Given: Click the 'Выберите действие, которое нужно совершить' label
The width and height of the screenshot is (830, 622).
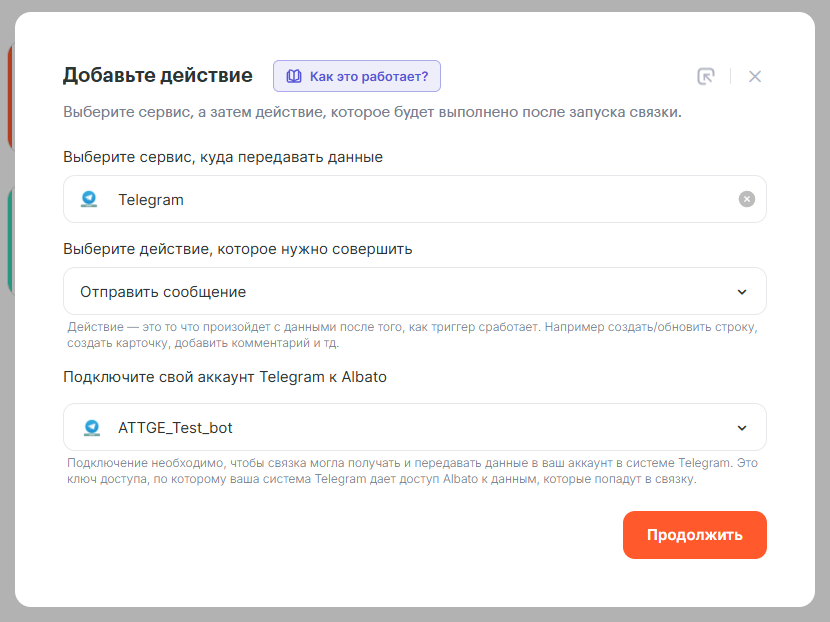Looking at the screenshot, I should [237, 249].
